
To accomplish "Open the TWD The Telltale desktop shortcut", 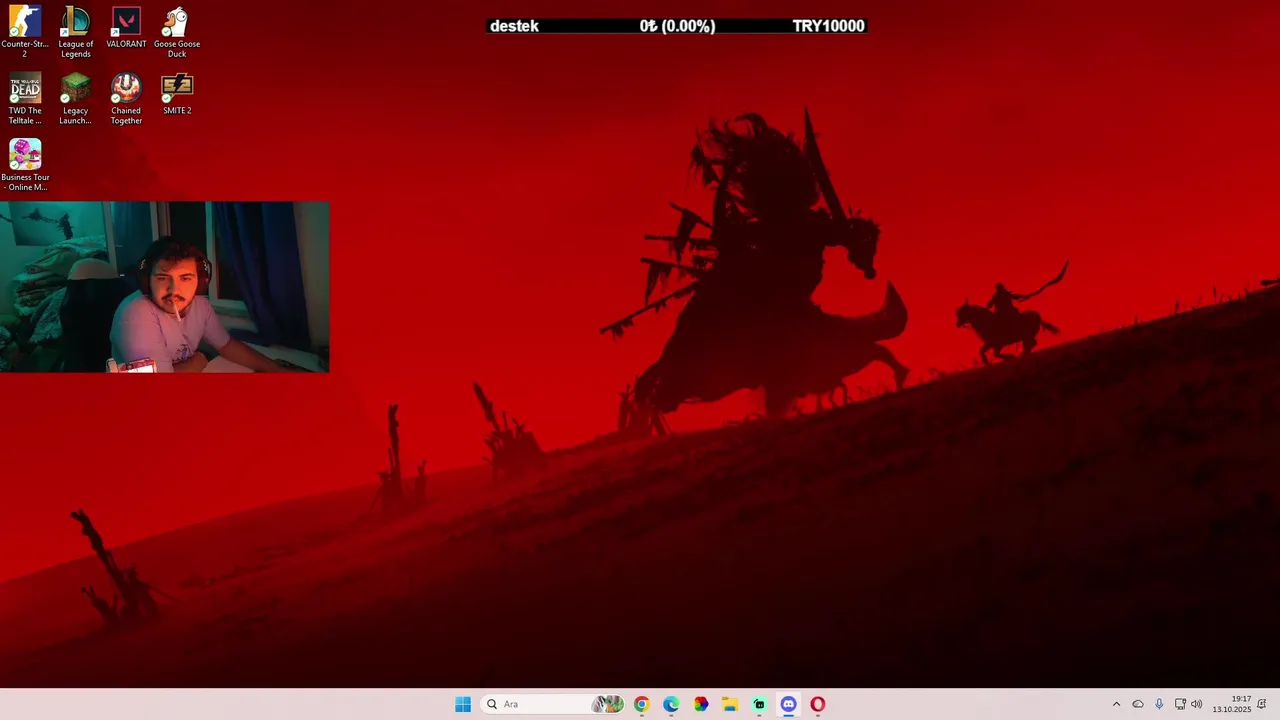I will 25,99.
